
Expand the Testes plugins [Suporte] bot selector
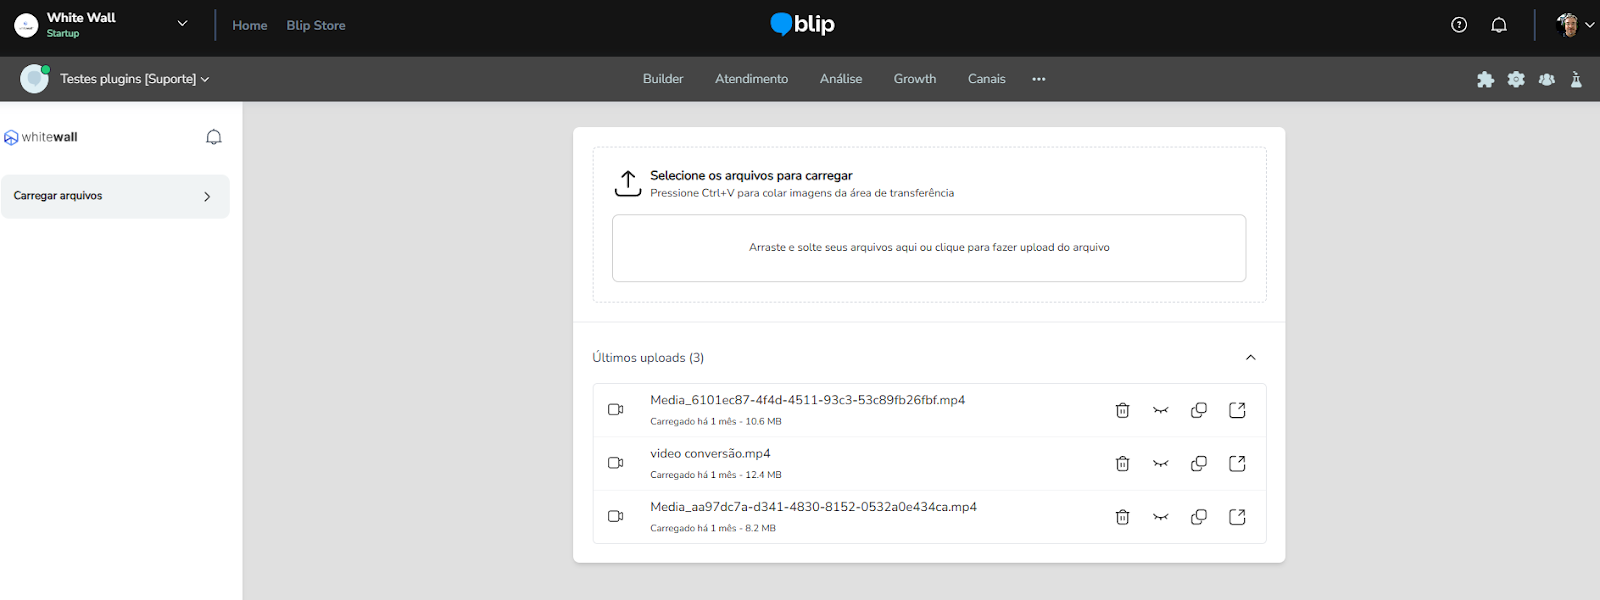(134, 79)
